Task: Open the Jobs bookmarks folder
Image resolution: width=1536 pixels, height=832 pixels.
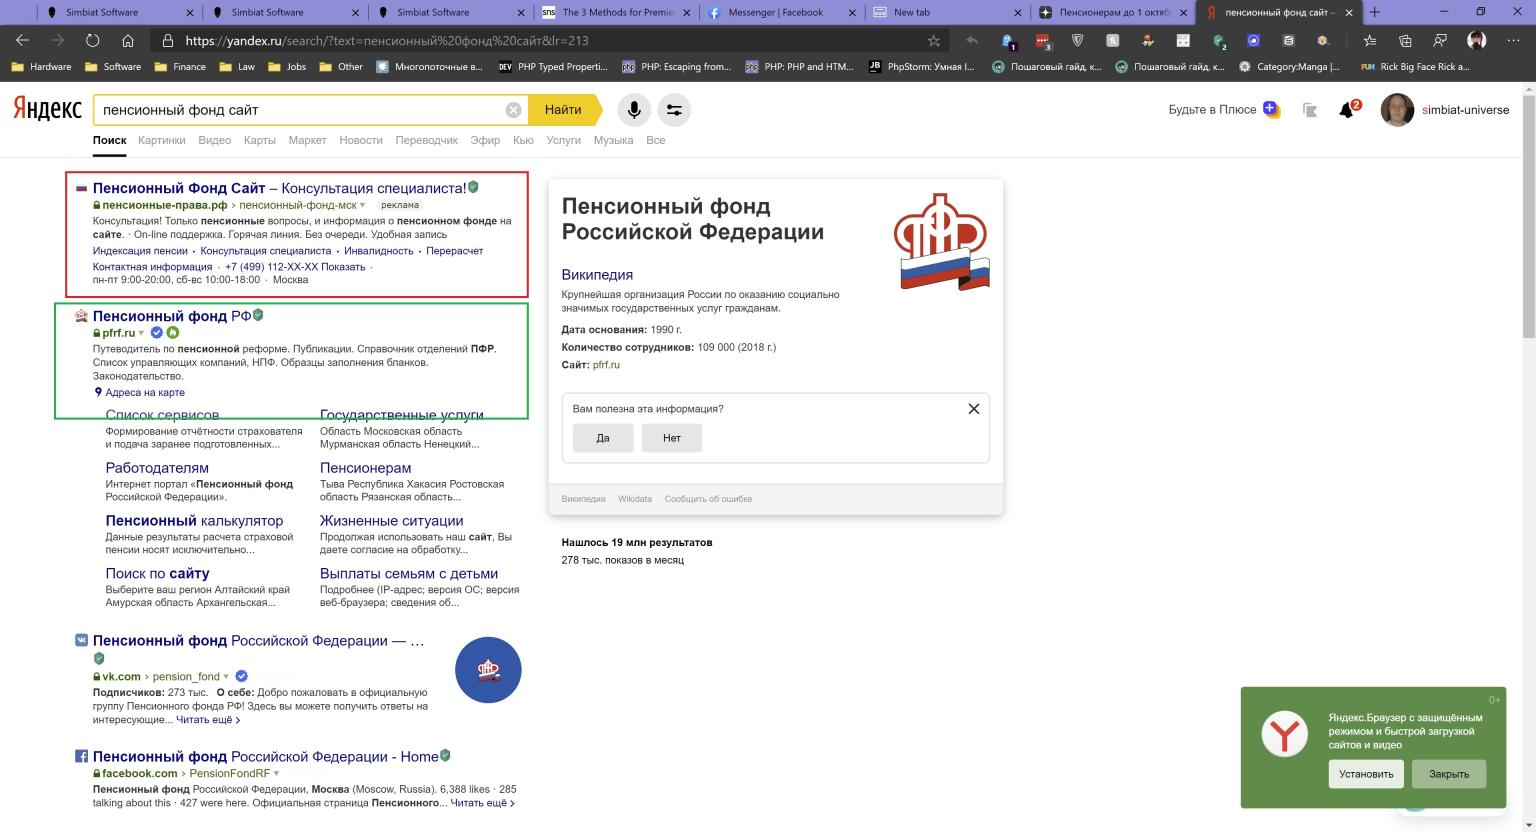Action: point(286,67)
